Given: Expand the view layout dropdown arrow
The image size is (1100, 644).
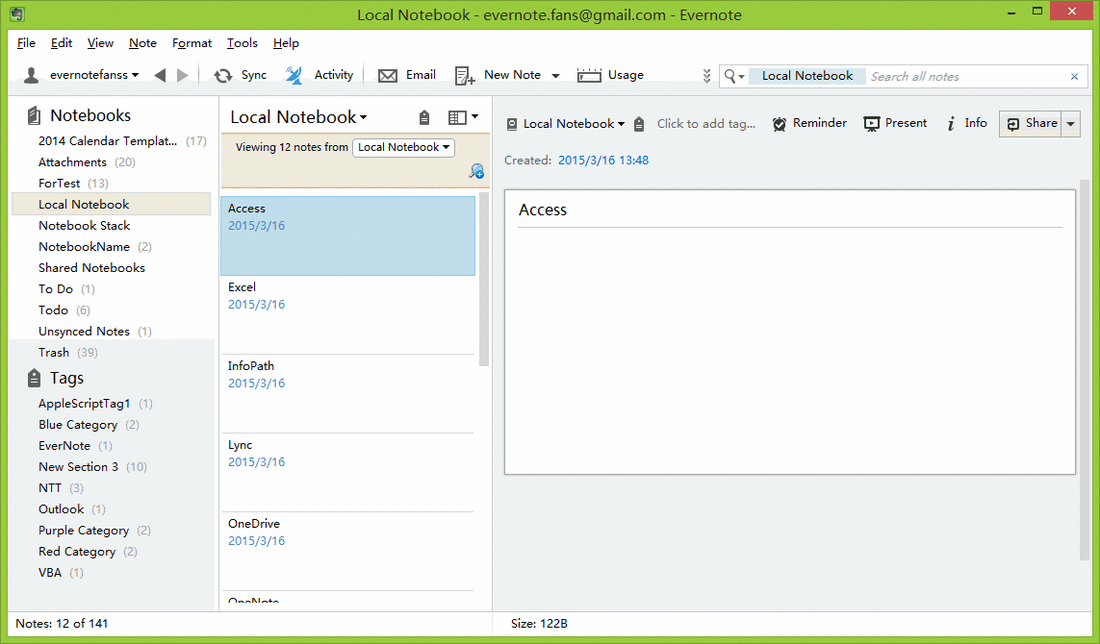Looking at the screenshot, I should pos(475,116).
